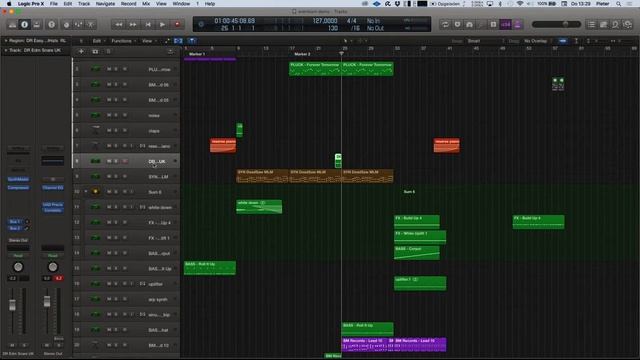Open the Note Pads panel
The width and height of the screenshot is (640, 360).
click(603, 24)
